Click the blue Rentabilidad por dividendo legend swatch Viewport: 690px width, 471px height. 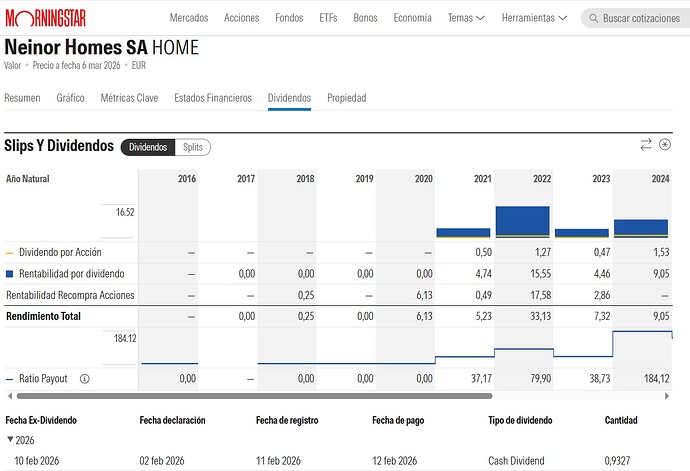point(9,274)
